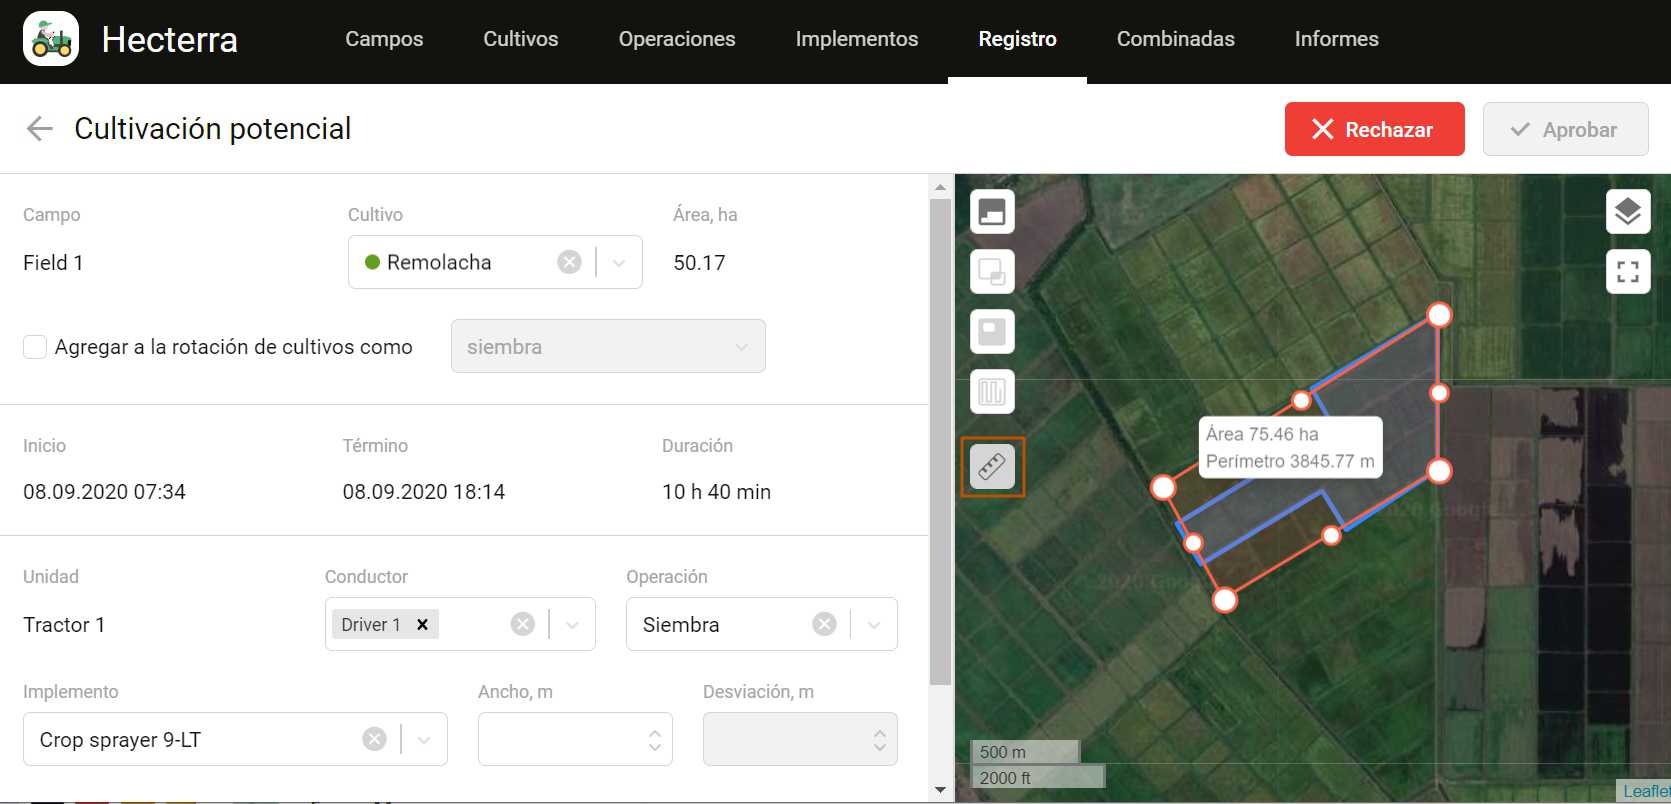Click the Rechazar button
Screen dimensions: 1671x804
point(1374,129)
